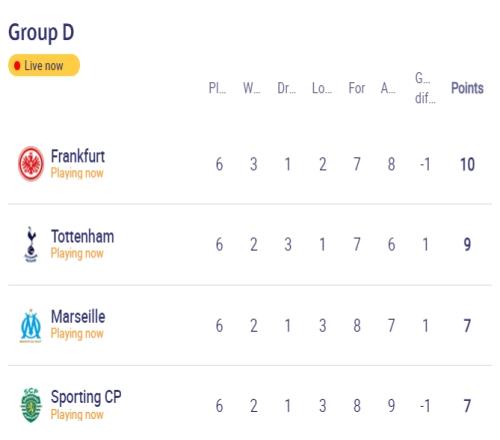Click the Tottenham cockerel crest icon

tap(31, 244)
